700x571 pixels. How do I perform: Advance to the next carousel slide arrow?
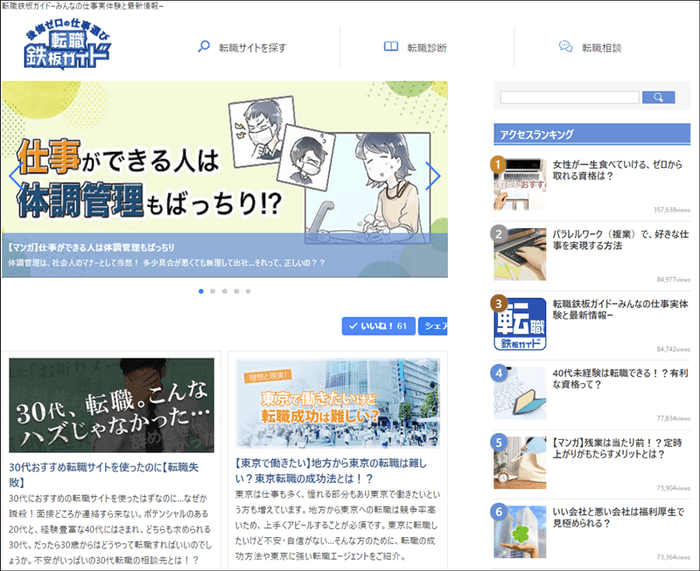click(x=433, y=175)
